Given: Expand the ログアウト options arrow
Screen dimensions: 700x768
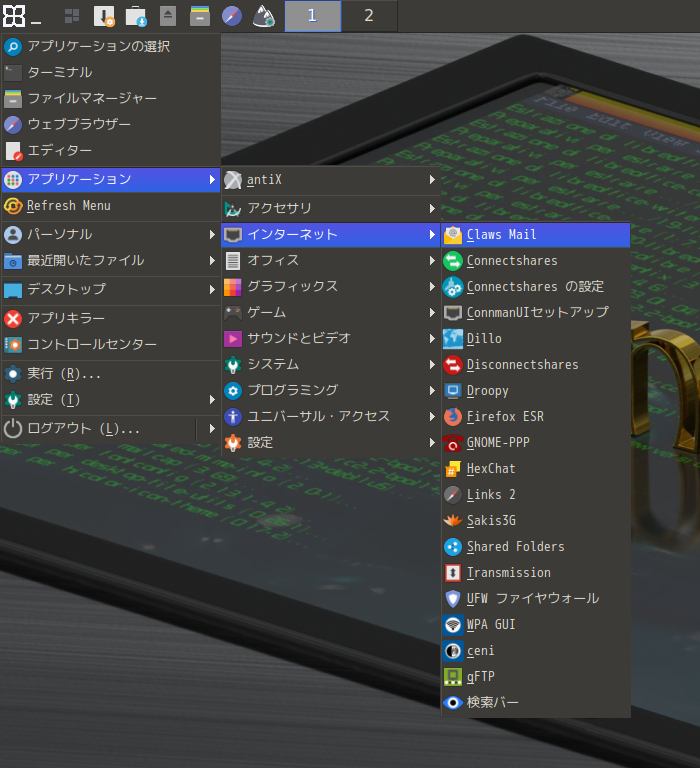Looking at the screenshot, I should tap(212, 429).
